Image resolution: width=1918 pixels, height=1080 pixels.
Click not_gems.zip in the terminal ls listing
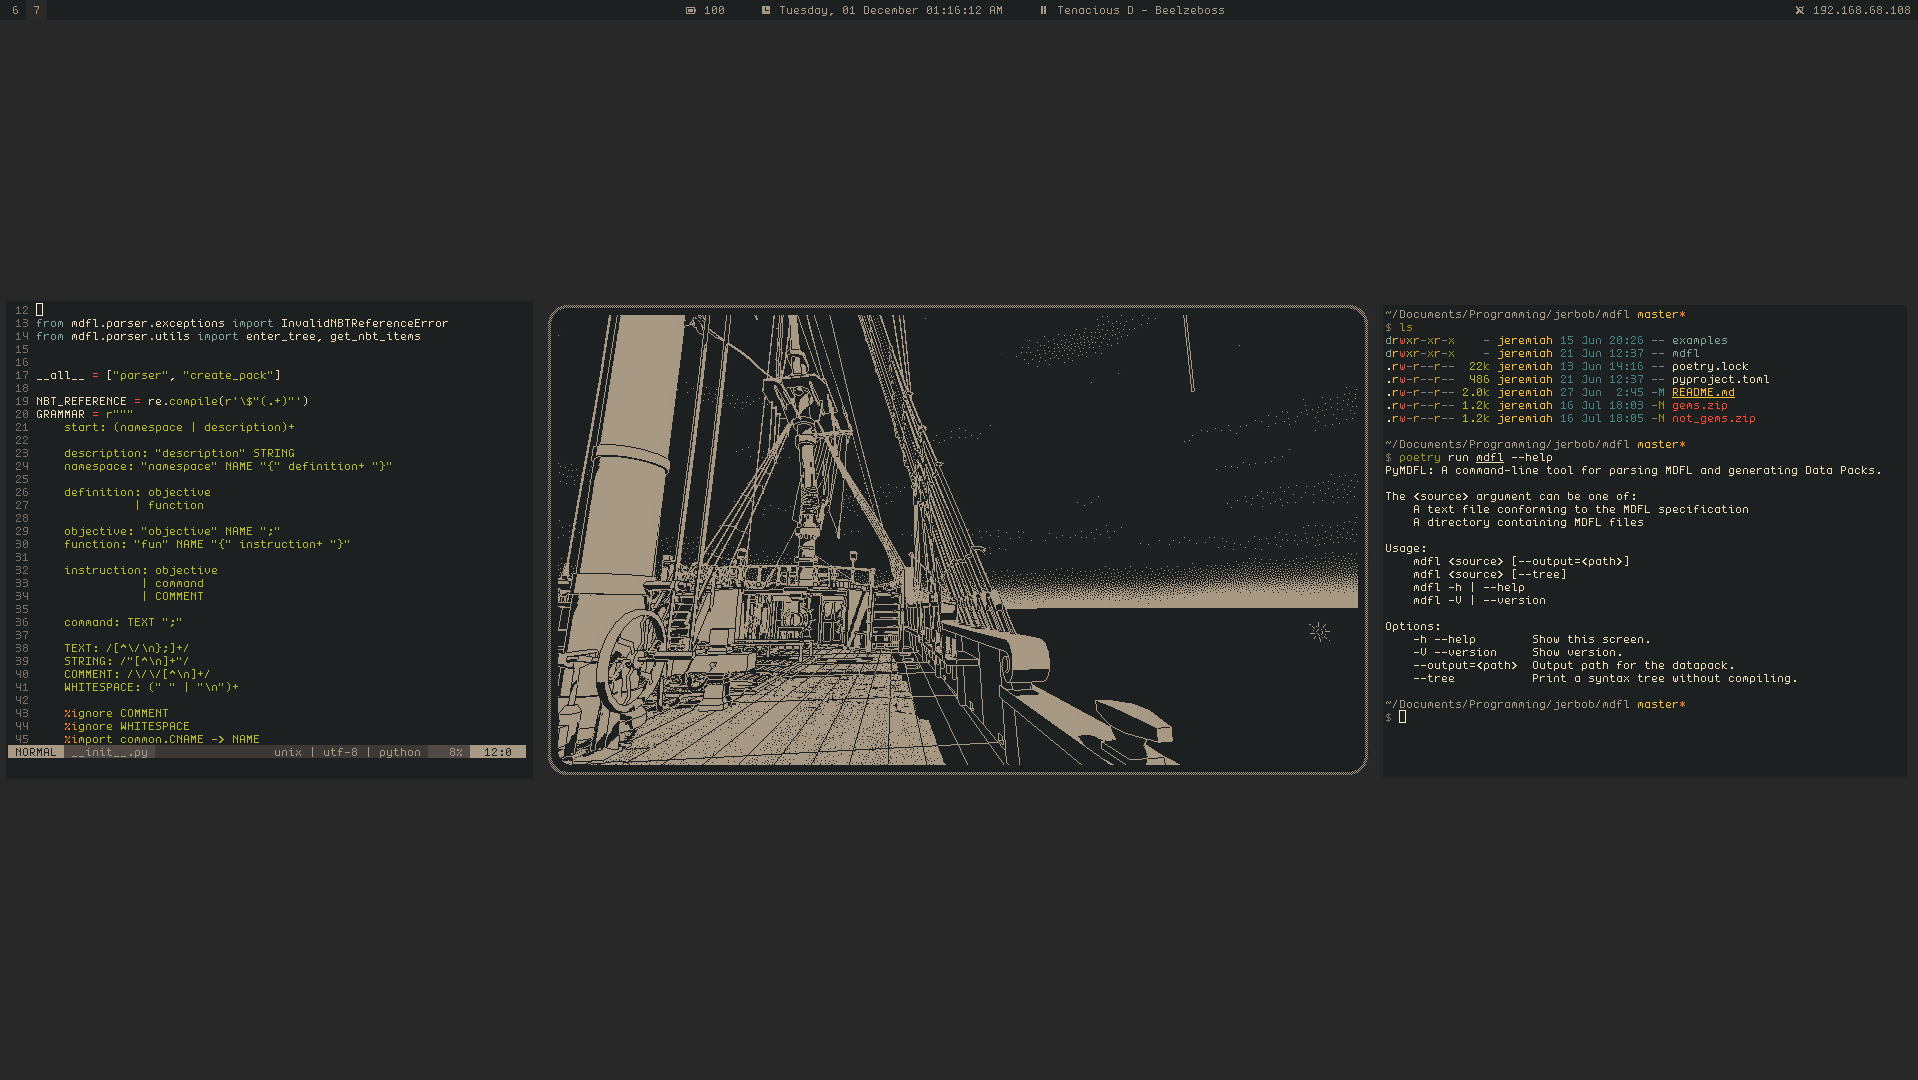tap(1713, 418)
